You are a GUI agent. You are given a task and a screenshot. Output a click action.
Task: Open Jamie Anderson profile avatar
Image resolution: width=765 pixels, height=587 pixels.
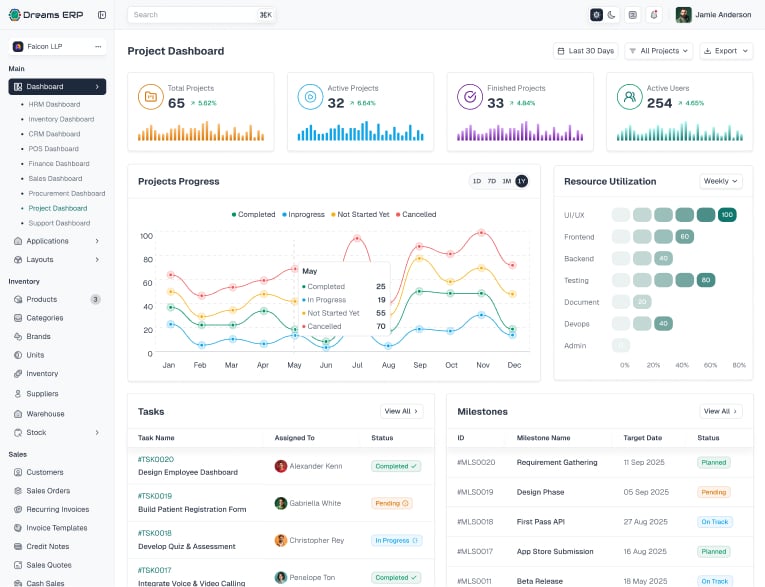coord(683,15)
